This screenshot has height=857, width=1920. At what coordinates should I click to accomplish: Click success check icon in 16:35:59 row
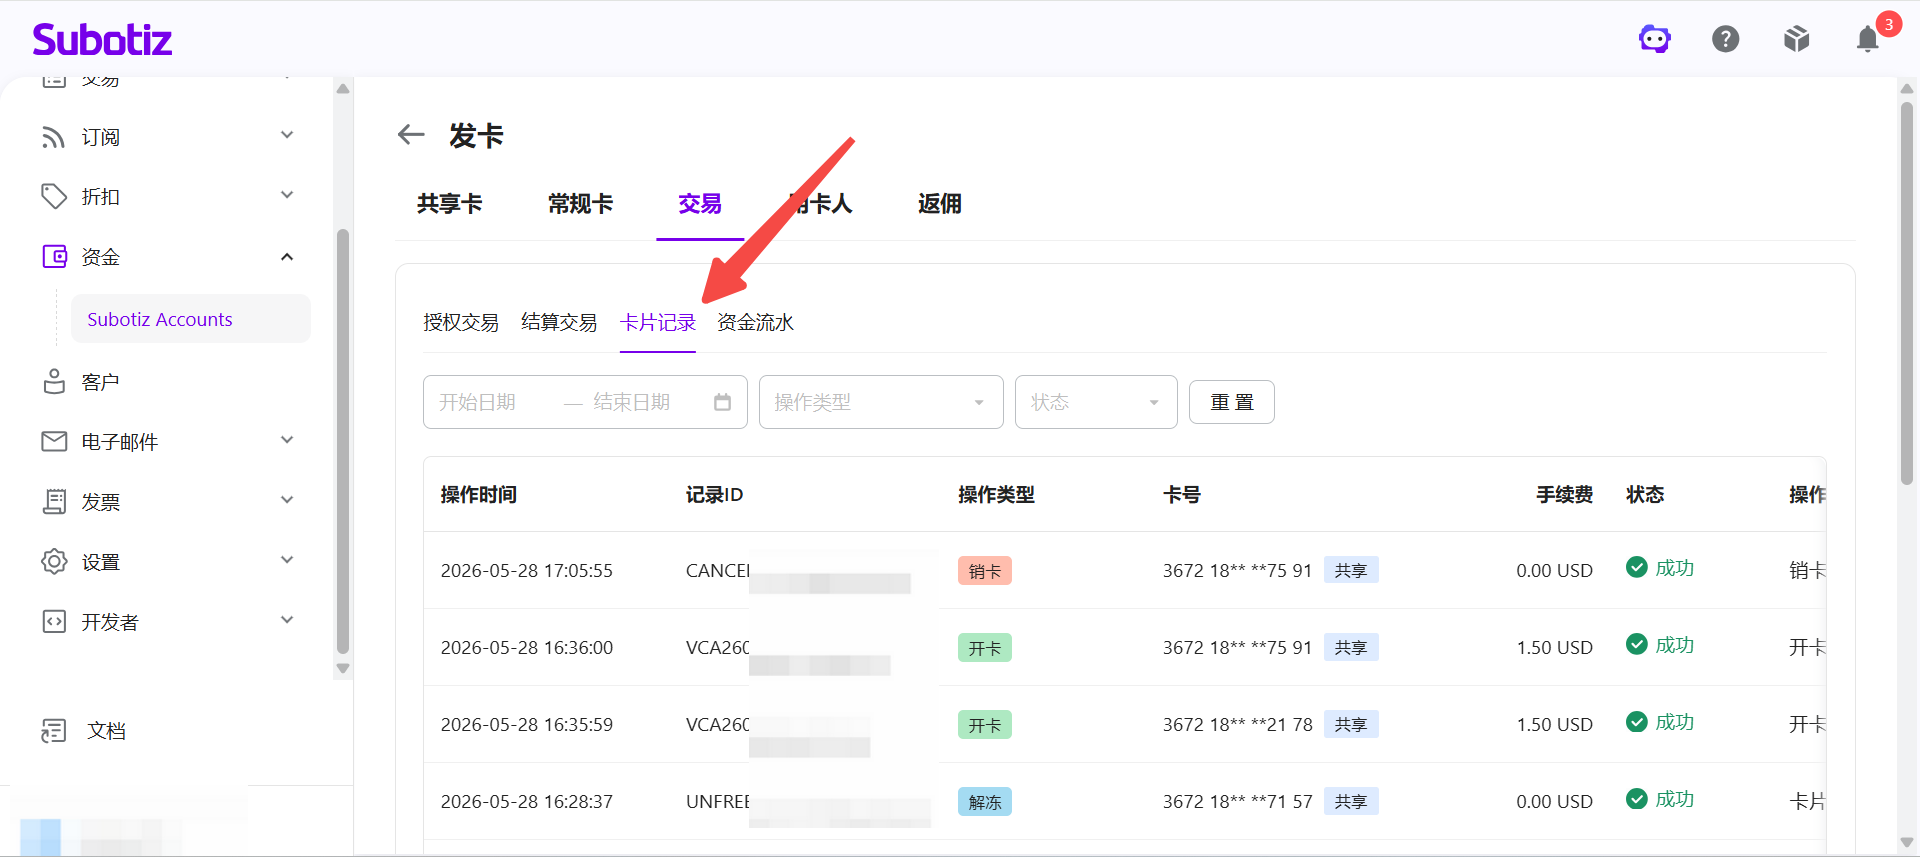point(1637,721)
